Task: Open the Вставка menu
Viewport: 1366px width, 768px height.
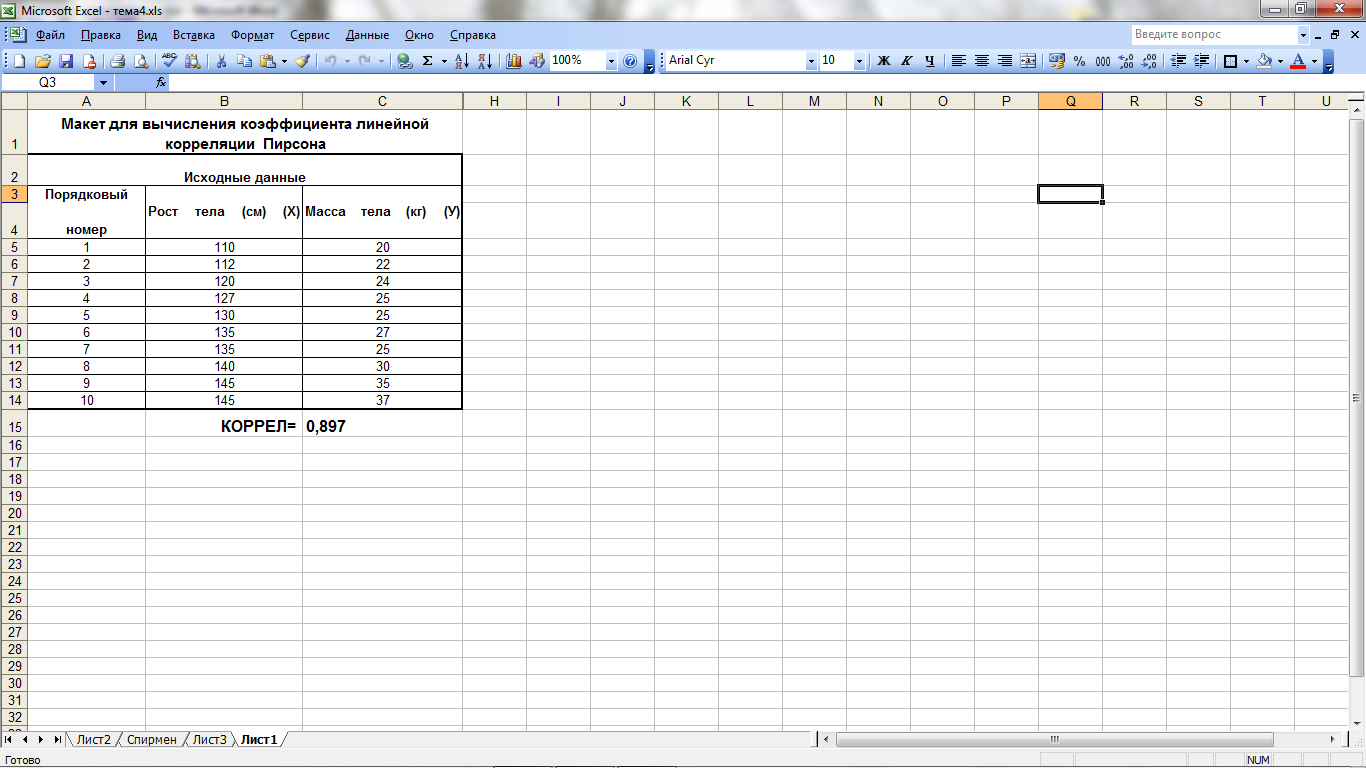Action: [x=193, y=35]
